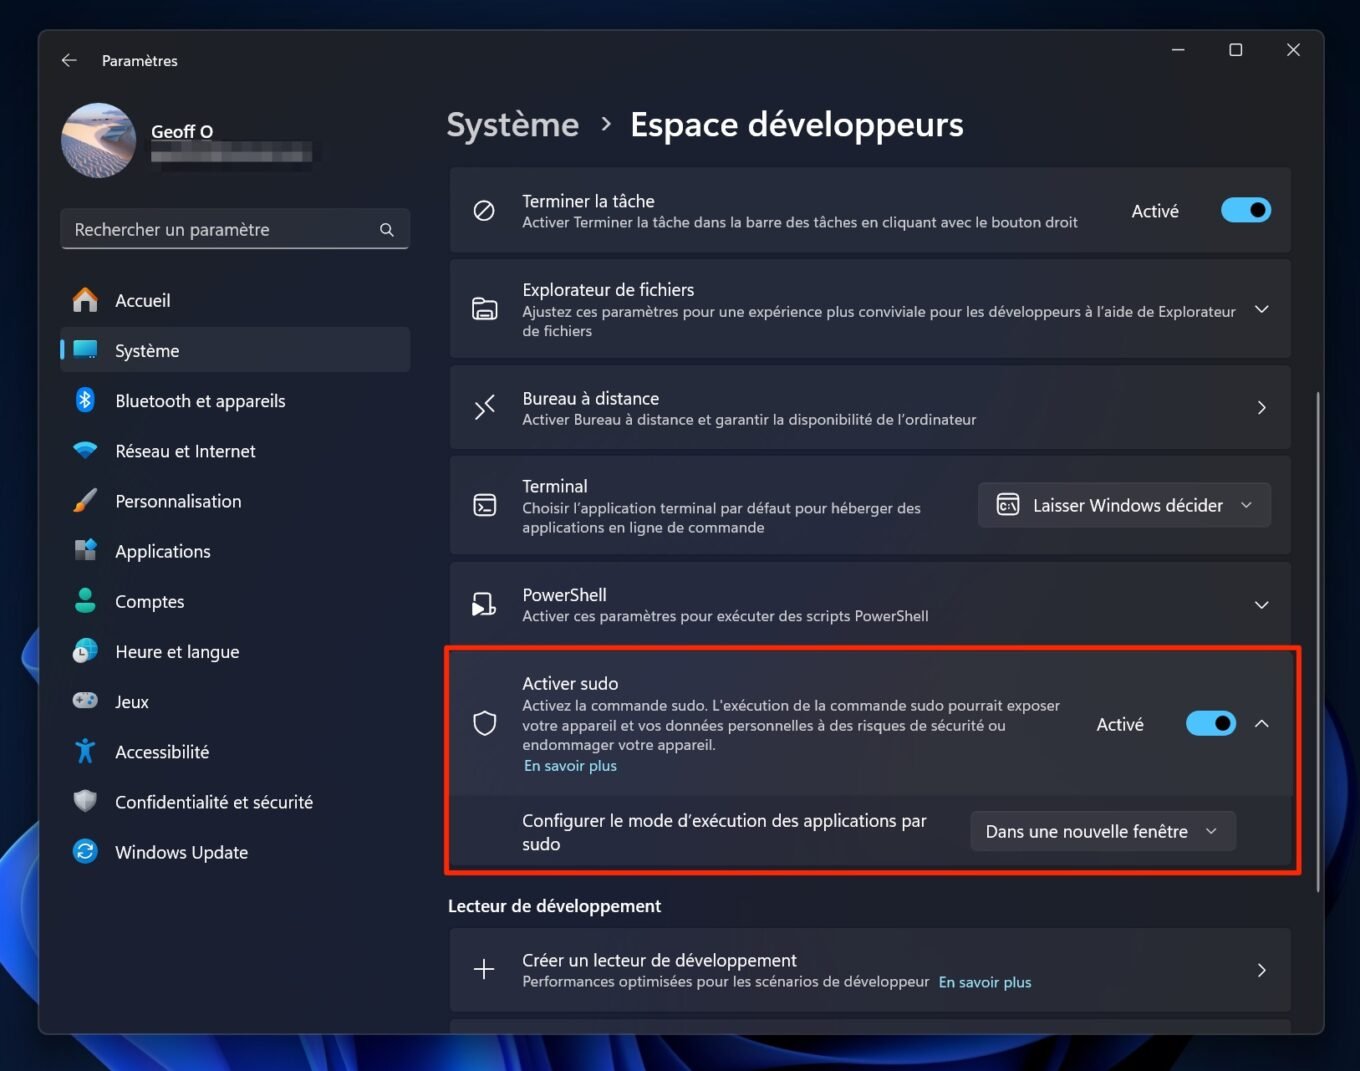
Task: Click the Espace développeurs page title
Action: 797,125
